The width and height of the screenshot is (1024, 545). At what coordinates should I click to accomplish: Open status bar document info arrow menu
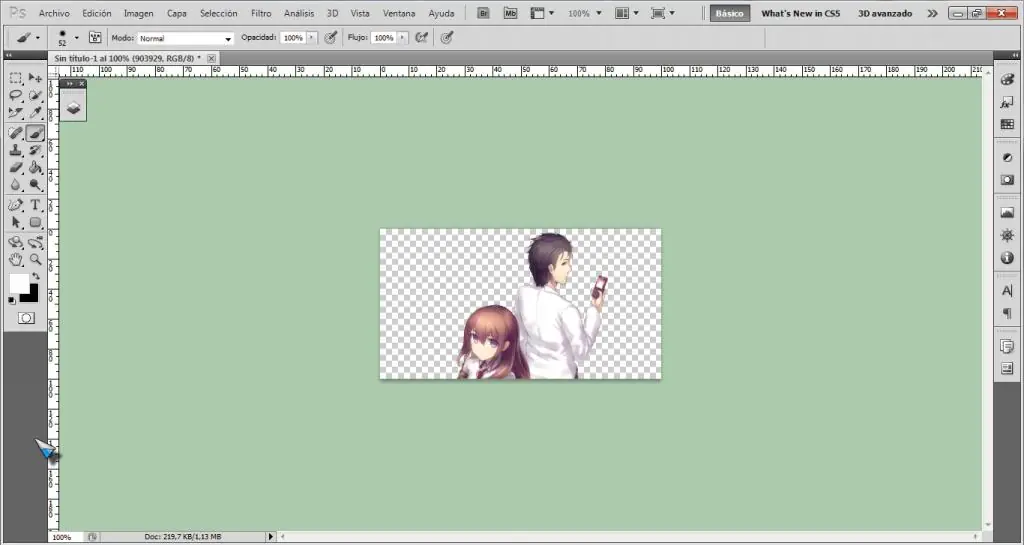pos(270,537)
